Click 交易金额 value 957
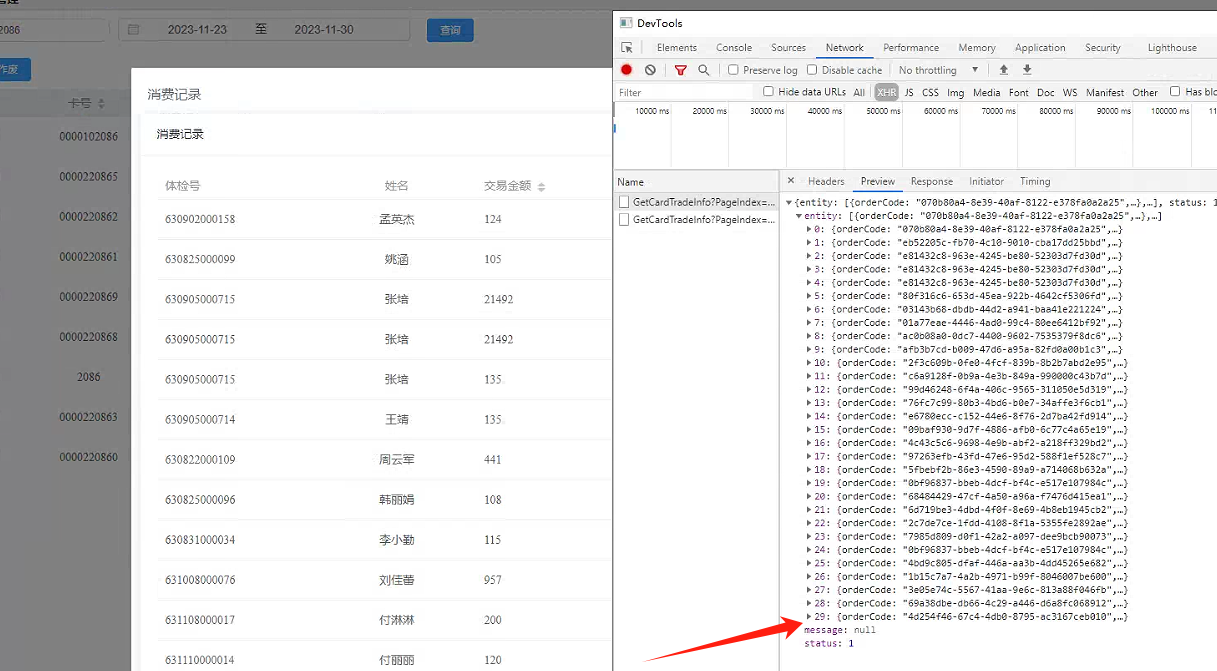 (493, 580)
